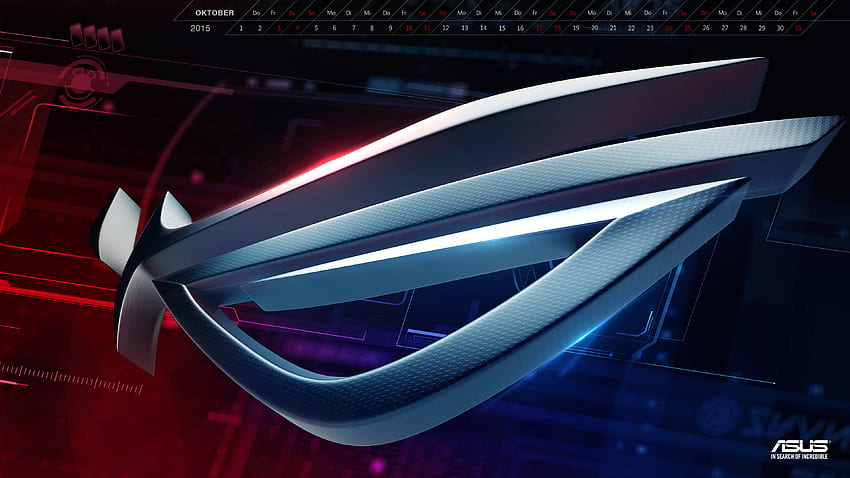Click the Mo weekday label above date 26
850x478 pixels.
tap(722, 12)
